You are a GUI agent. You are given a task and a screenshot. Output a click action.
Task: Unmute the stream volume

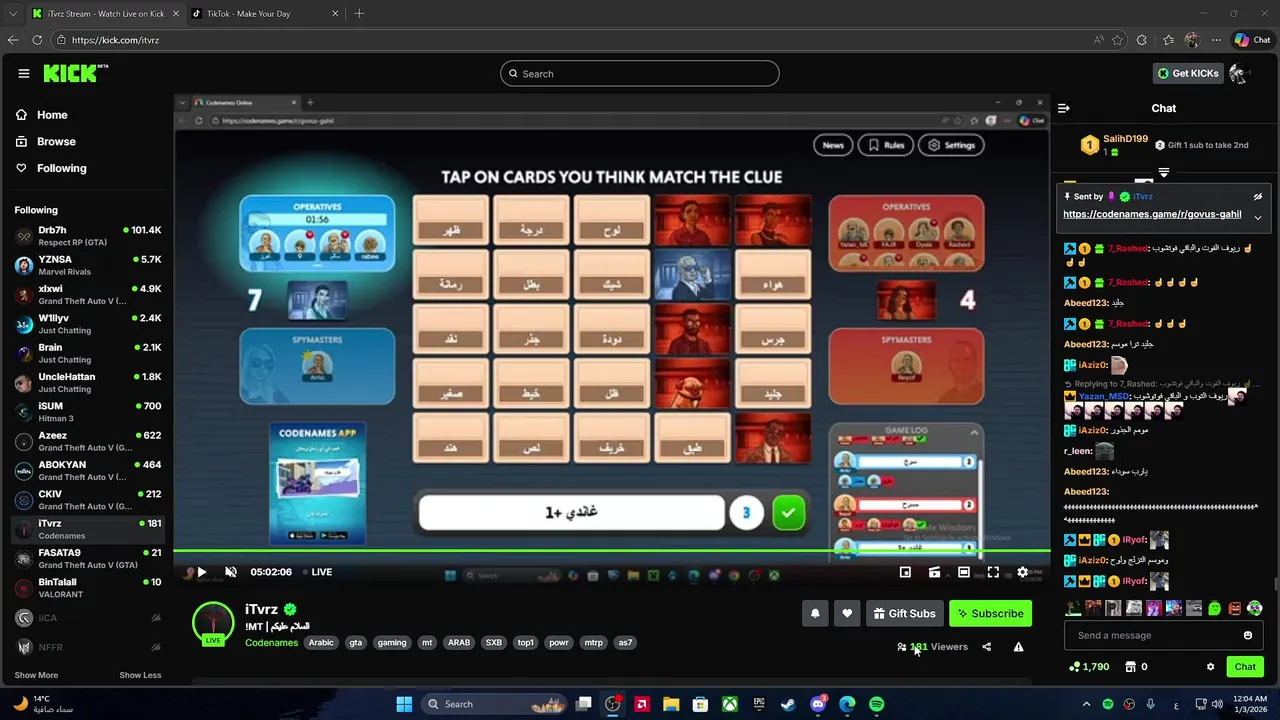coord(231,572)
